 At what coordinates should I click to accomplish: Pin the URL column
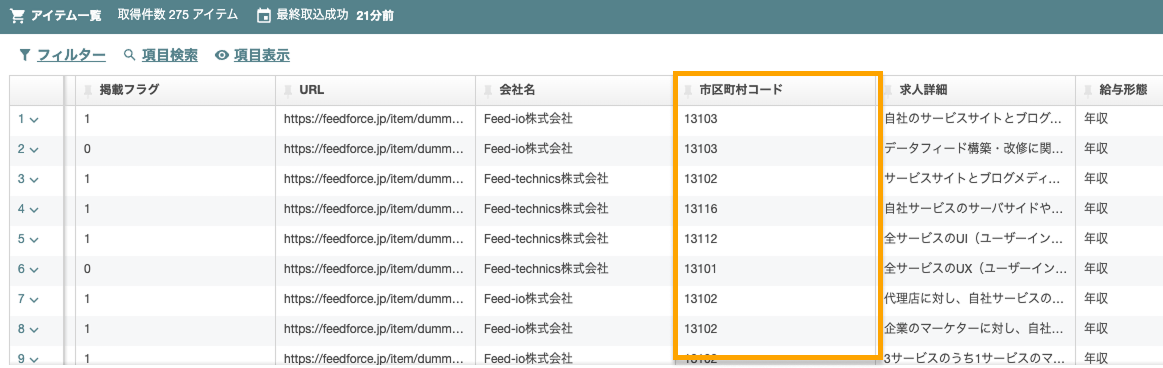point(289,91)
